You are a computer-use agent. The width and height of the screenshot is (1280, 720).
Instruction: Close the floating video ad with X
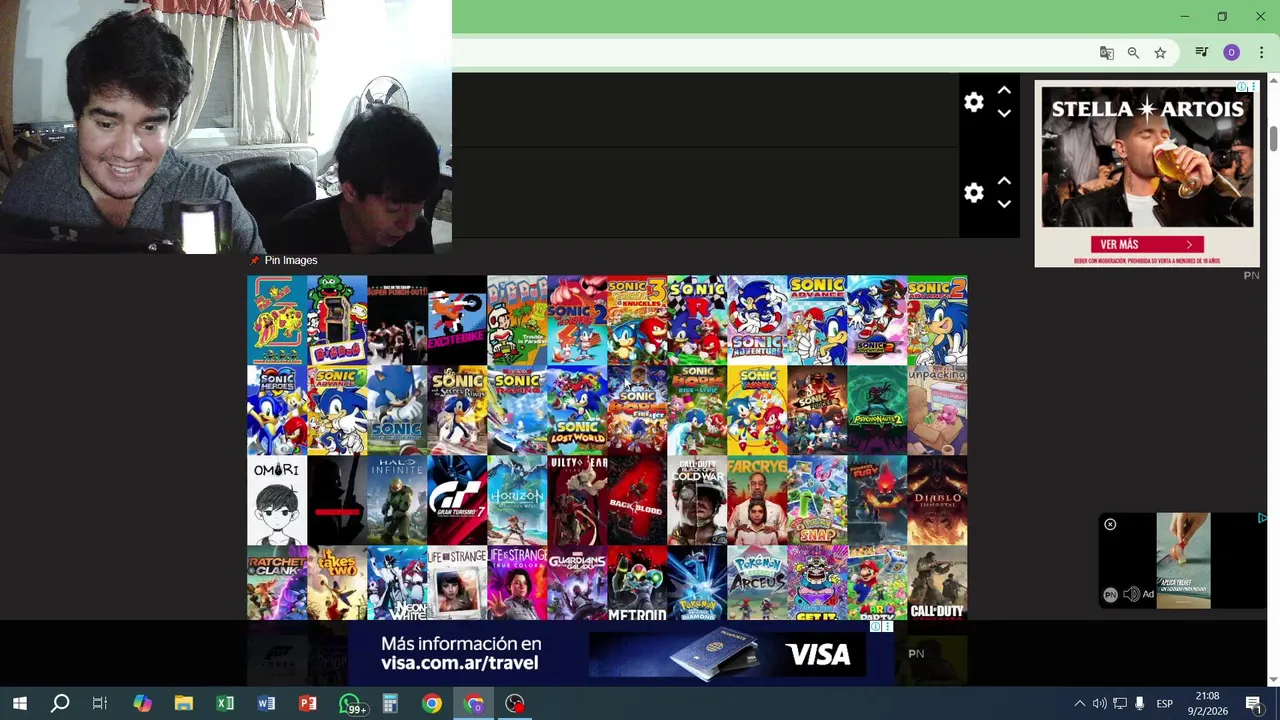coord(1110,524)
